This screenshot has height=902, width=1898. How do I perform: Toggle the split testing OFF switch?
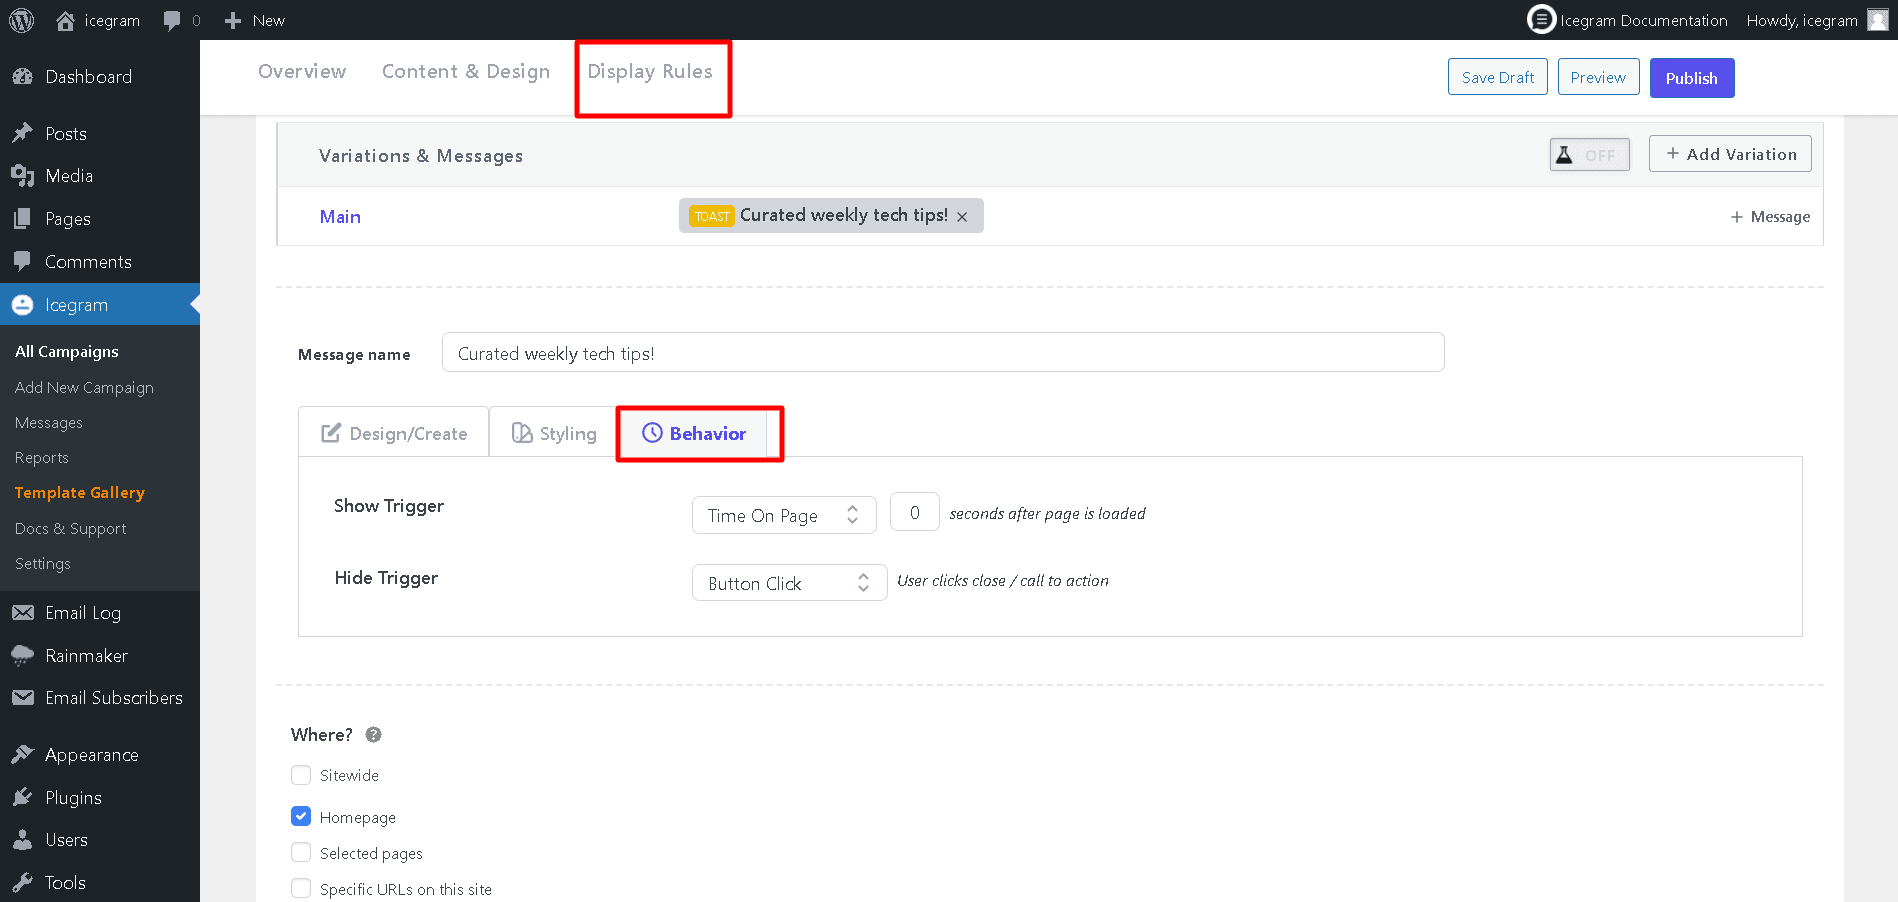point(1590,155)
